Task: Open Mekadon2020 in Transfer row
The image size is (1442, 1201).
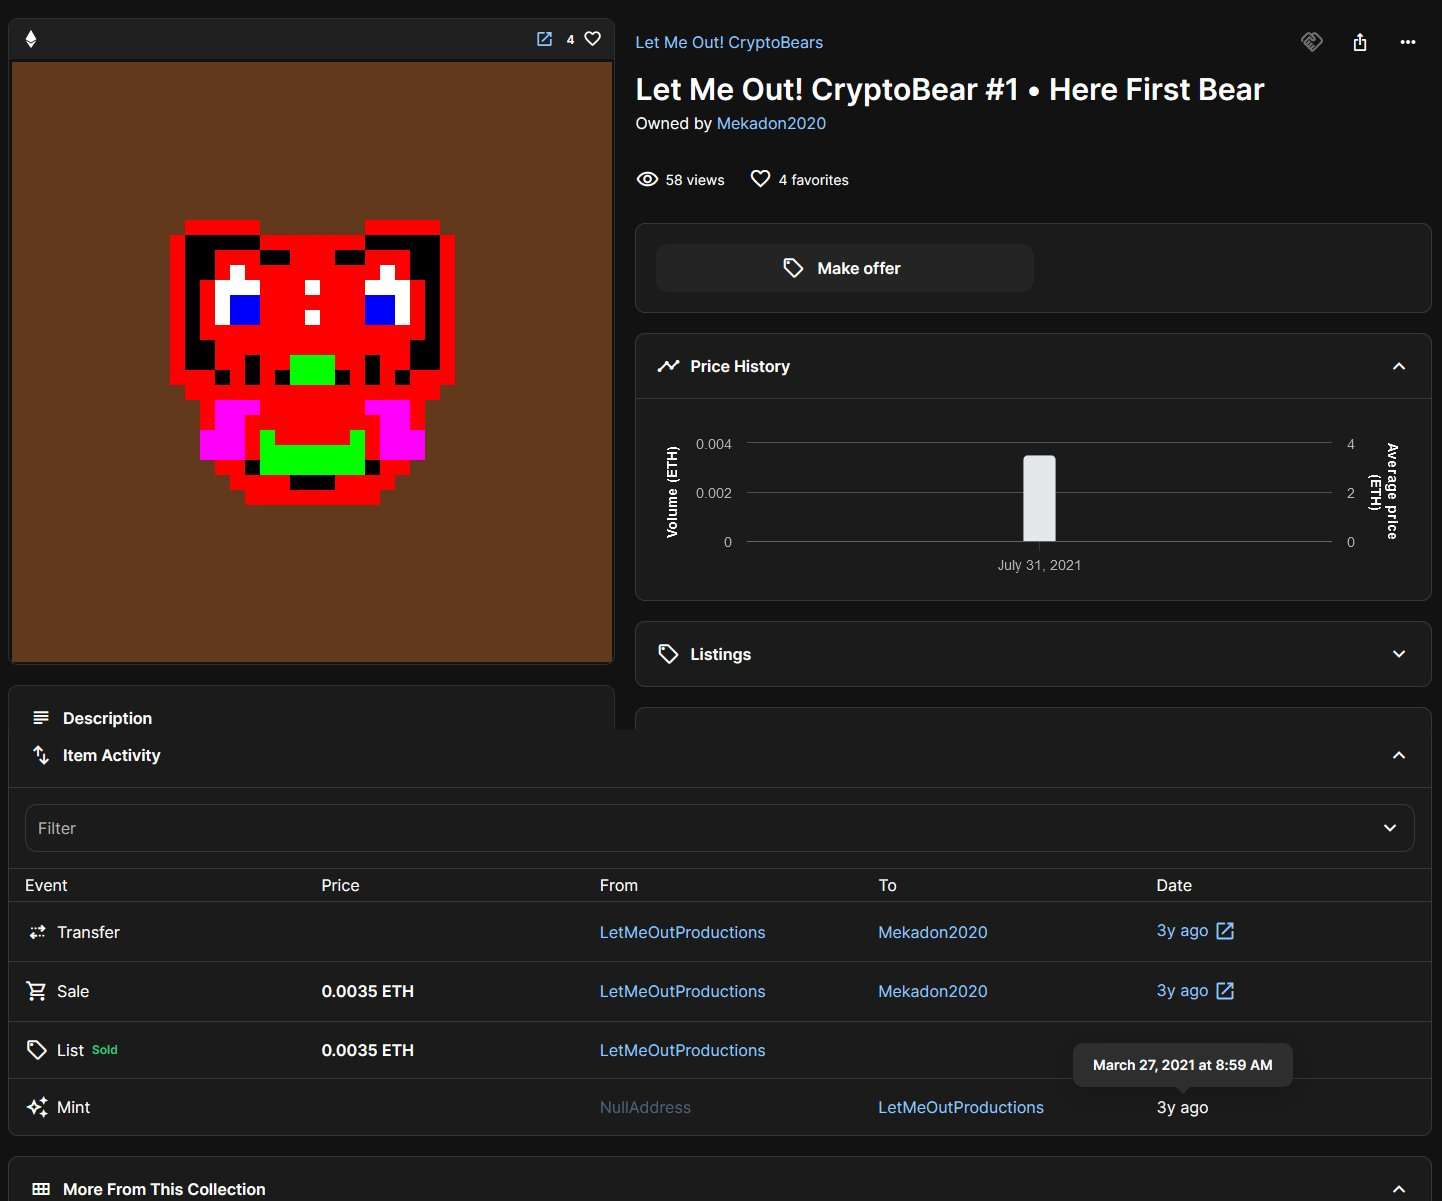Action: 932,932
